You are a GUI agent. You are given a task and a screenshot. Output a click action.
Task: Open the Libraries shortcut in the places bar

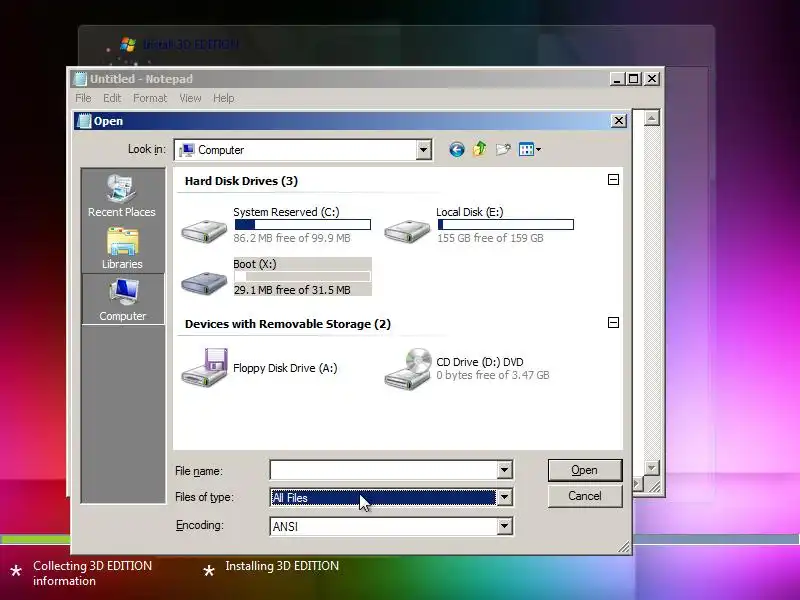[122, 248]
